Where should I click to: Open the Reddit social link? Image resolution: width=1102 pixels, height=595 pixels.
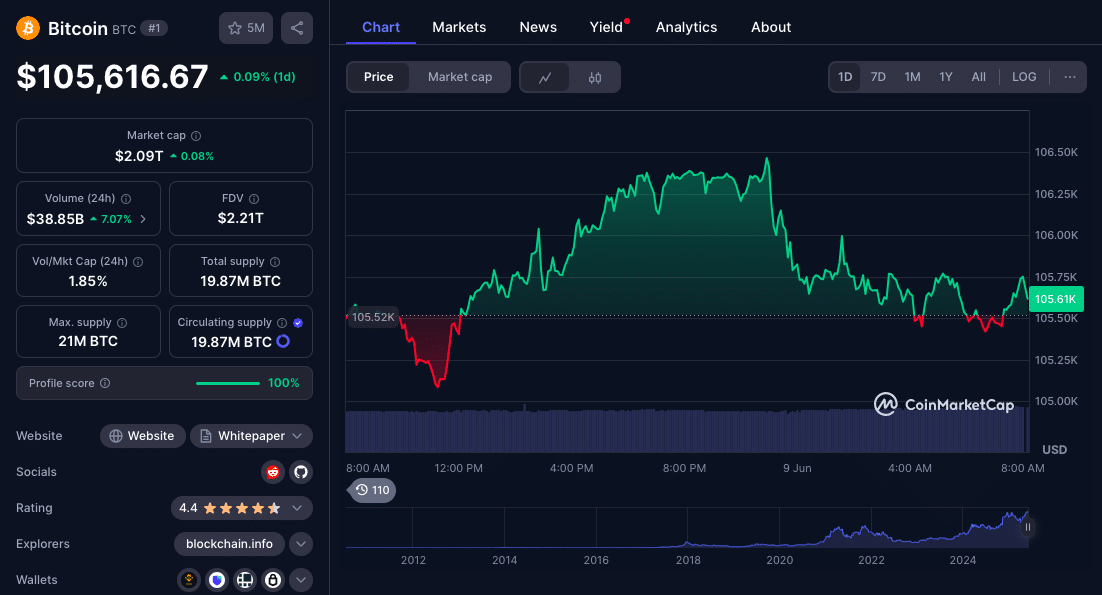[273, 472]
